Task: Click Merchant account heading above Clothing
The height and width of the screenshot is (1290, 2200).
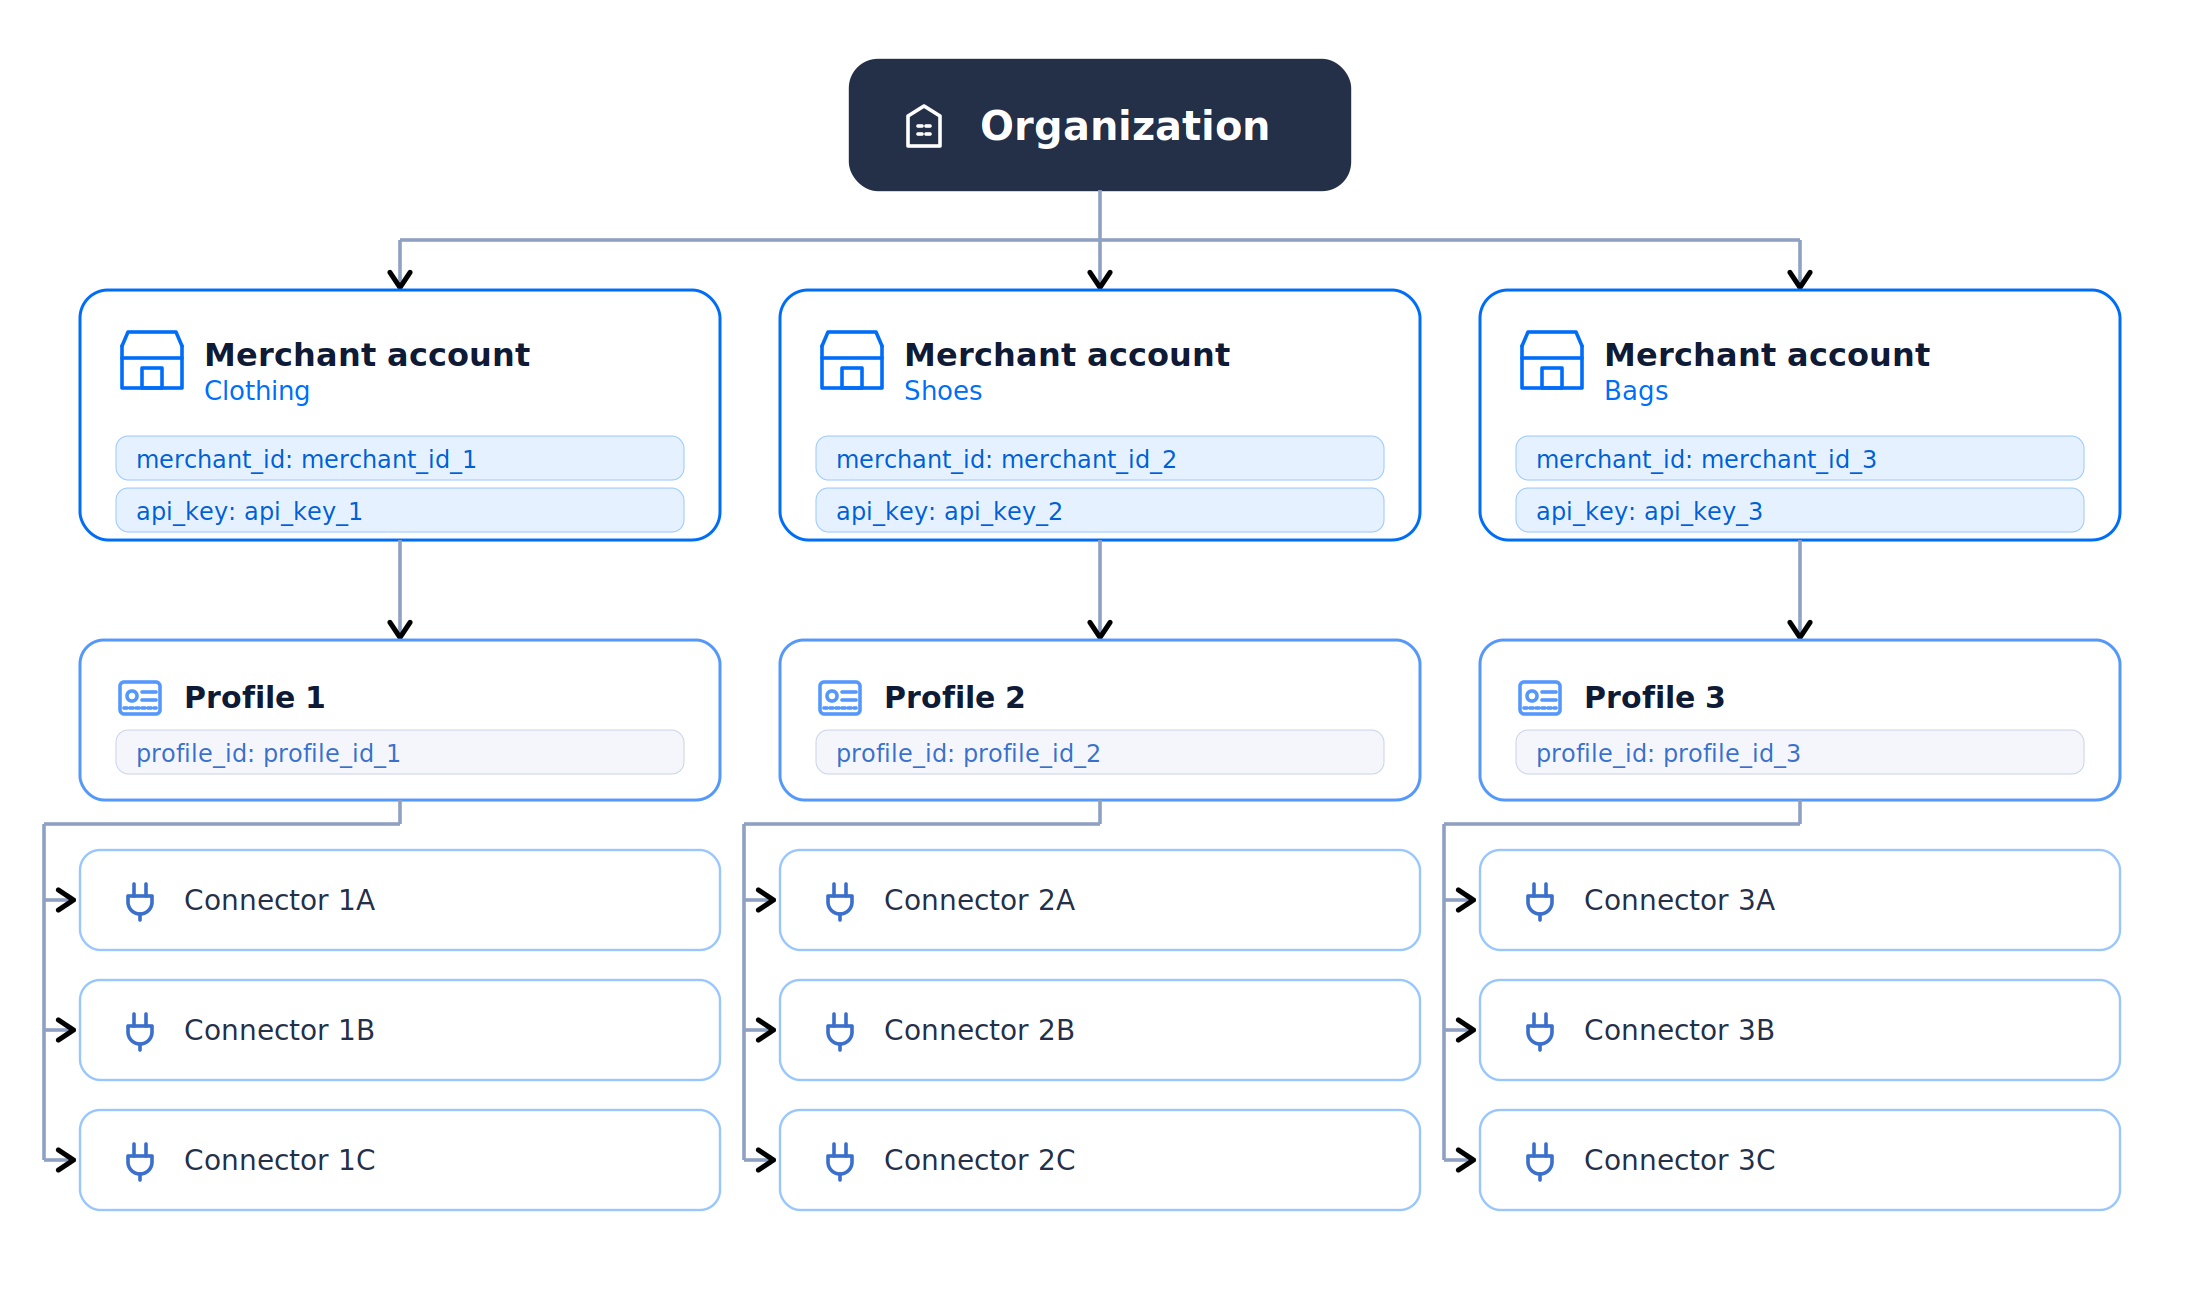Action: (367, 355)
